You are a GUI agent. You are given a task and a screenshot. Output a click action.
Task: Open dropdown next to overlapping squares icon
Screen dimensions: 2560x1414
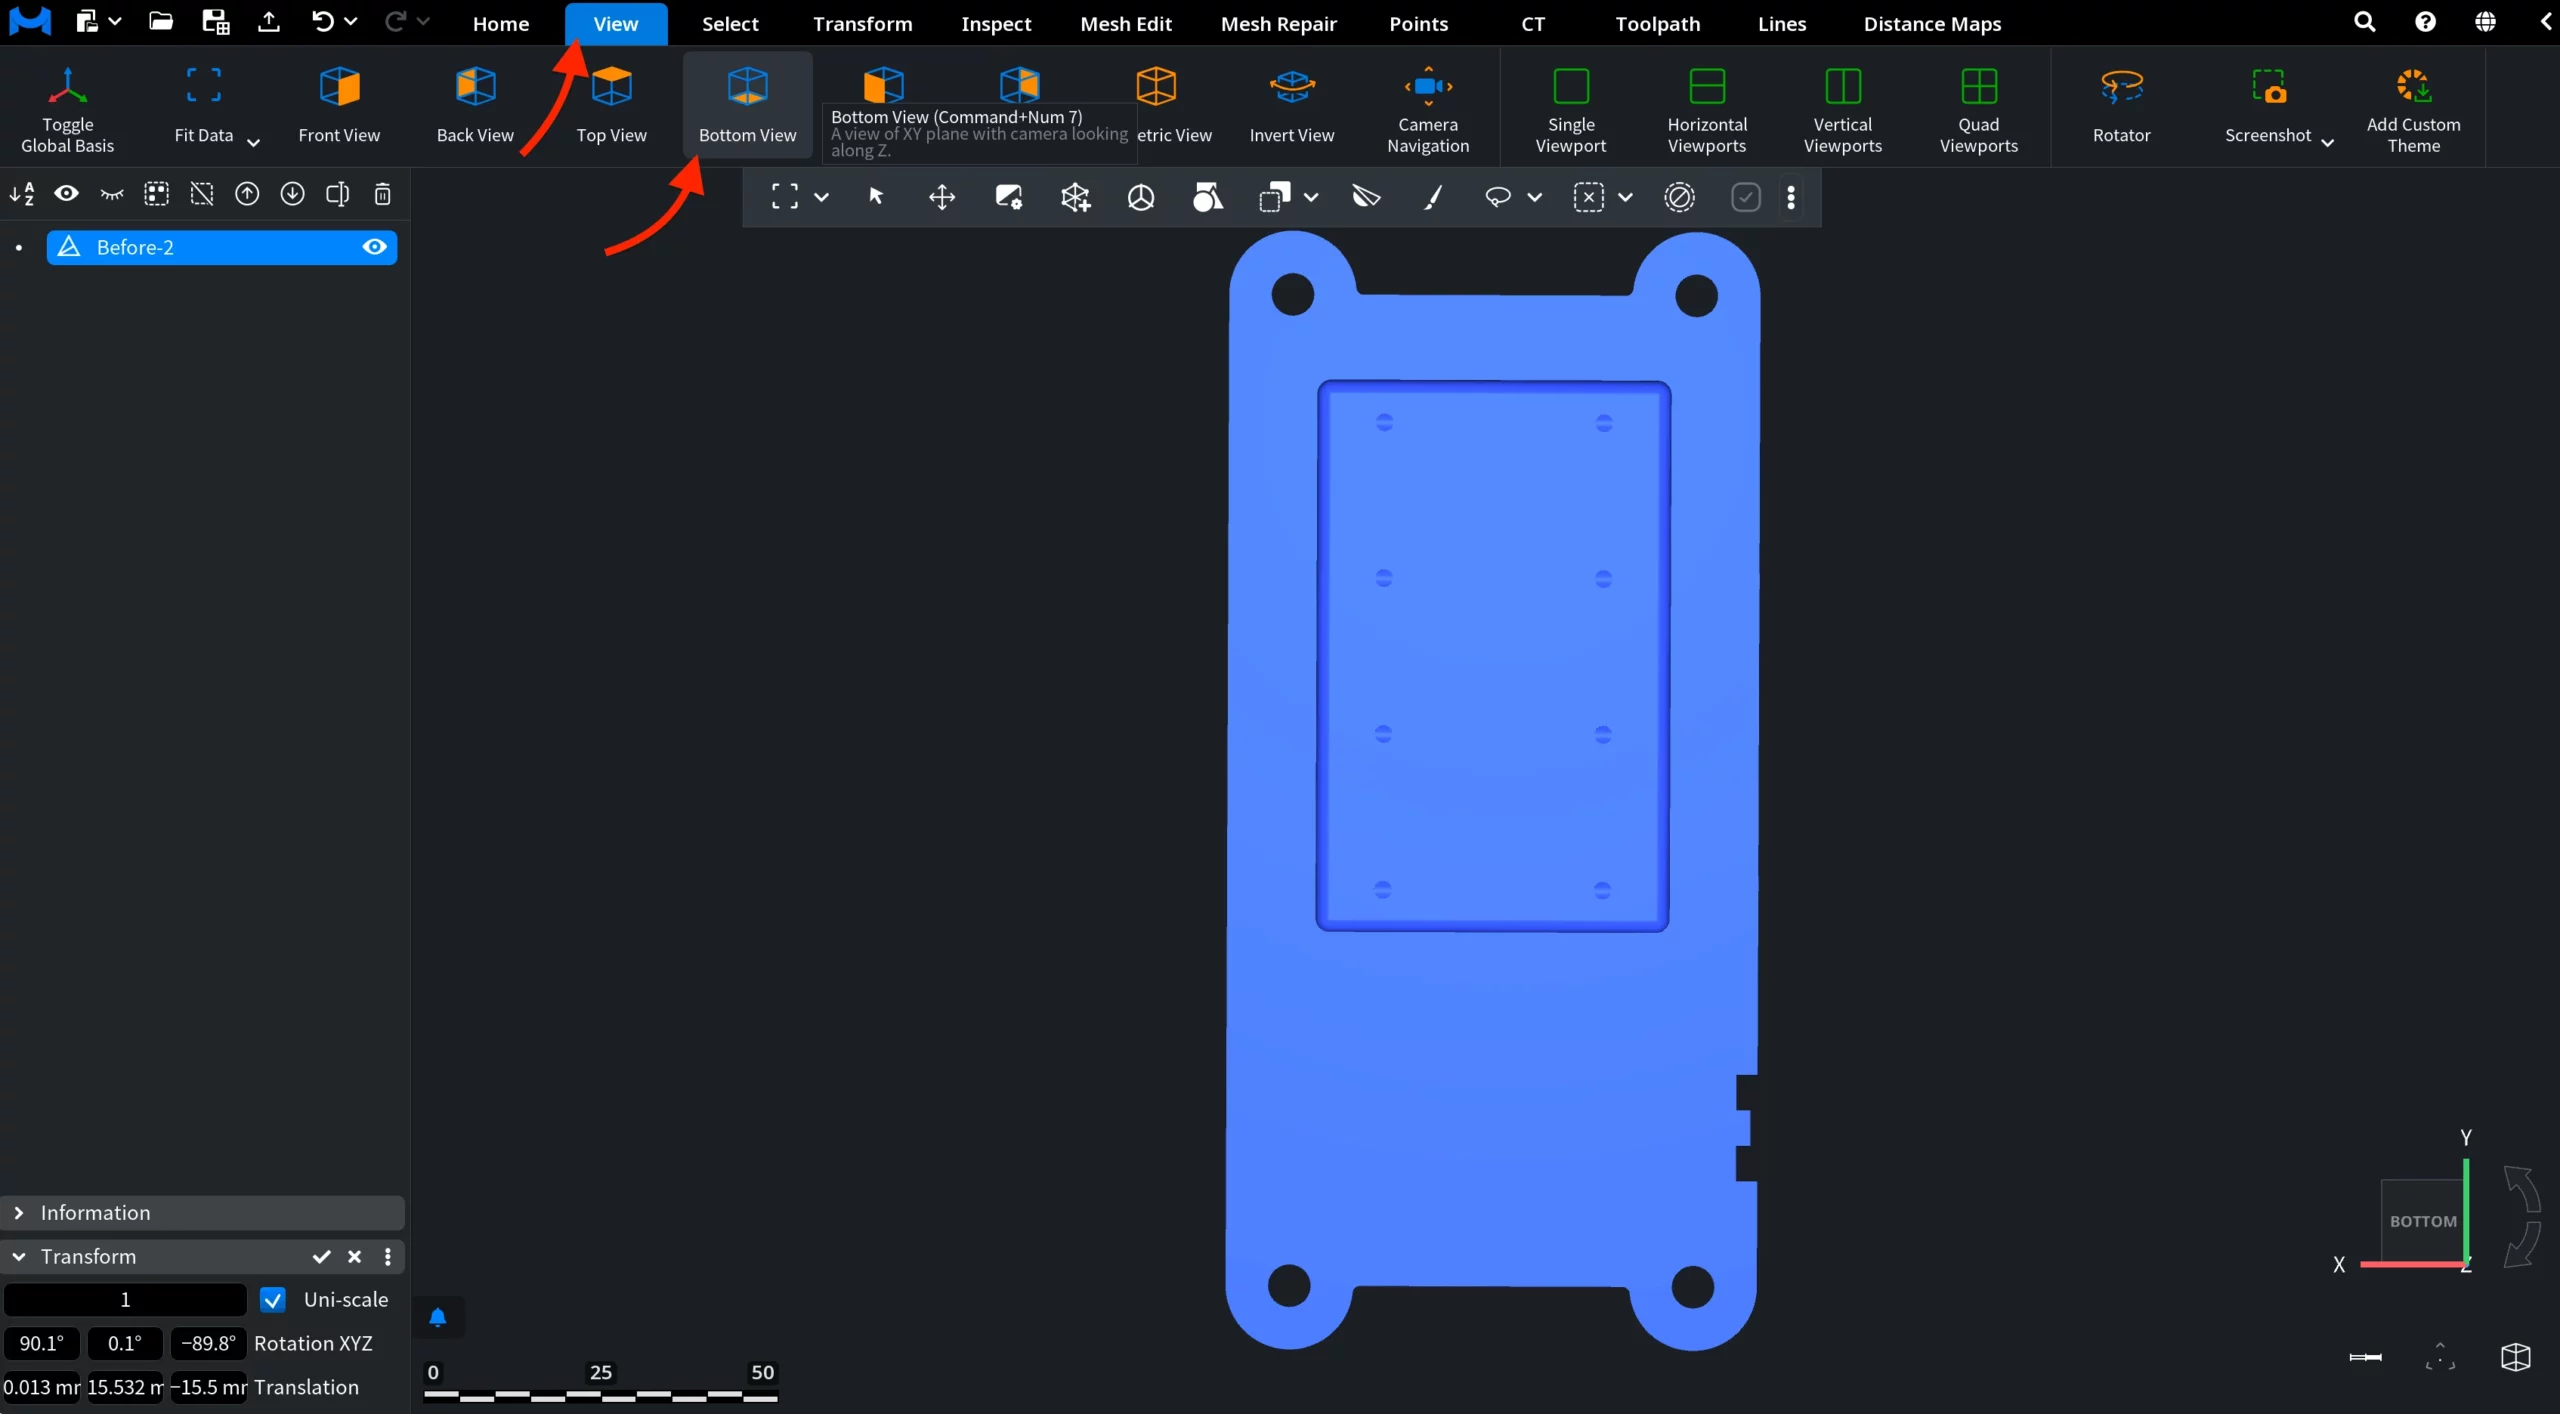pyautogui.click(x=1311, y=197)
